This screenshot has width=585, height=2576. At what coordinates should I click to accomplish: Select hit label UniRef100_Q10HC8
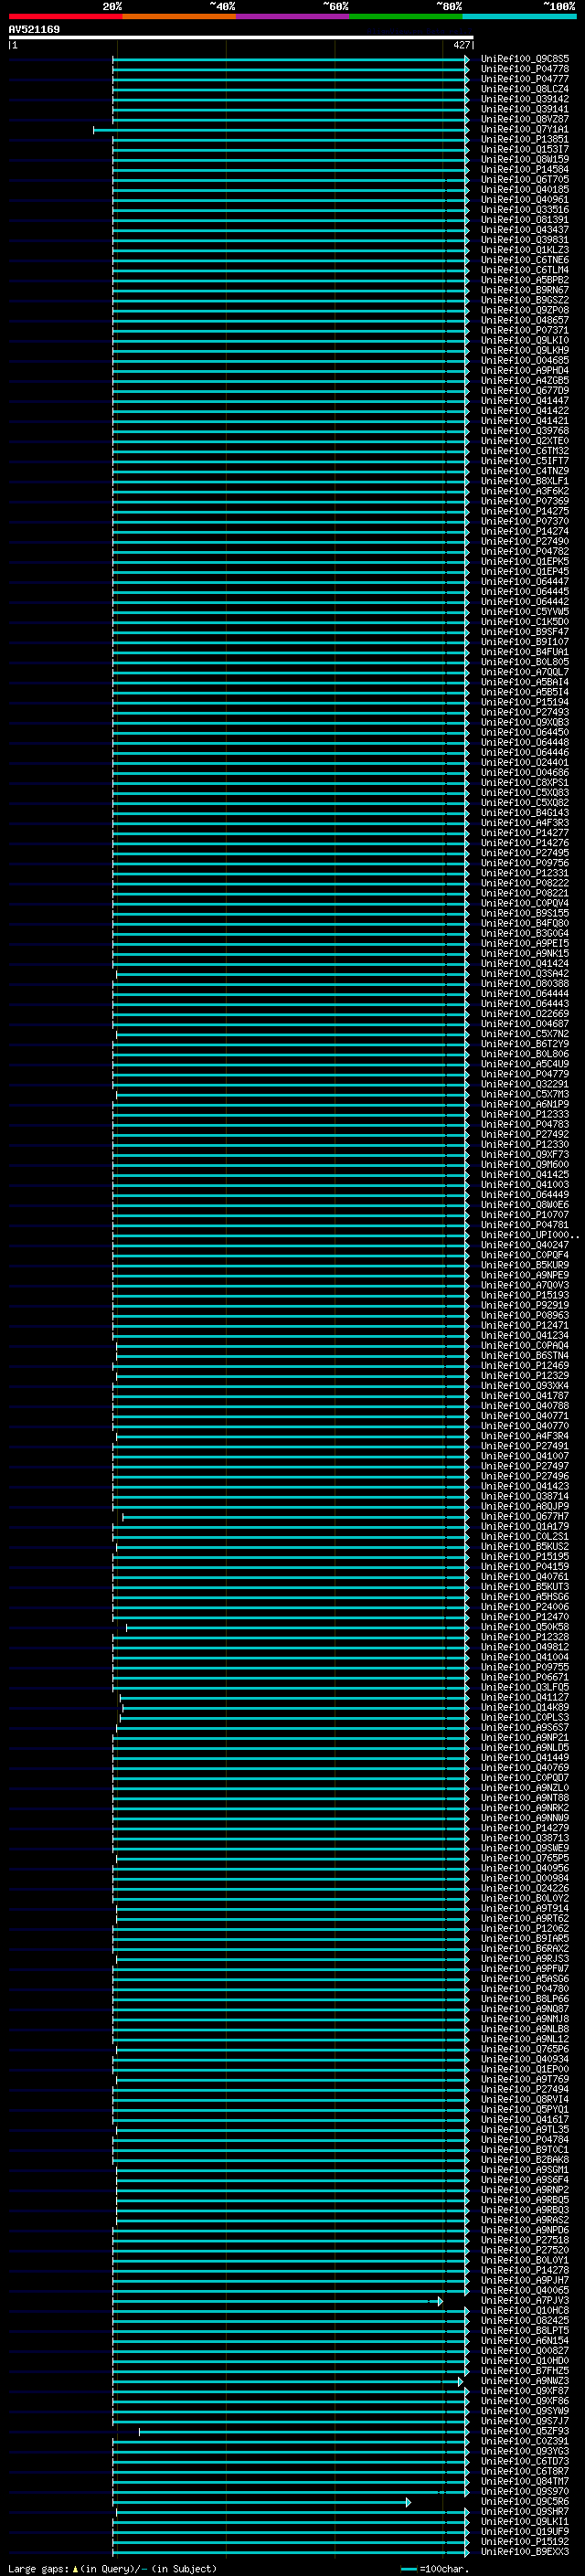[525, 2310]
